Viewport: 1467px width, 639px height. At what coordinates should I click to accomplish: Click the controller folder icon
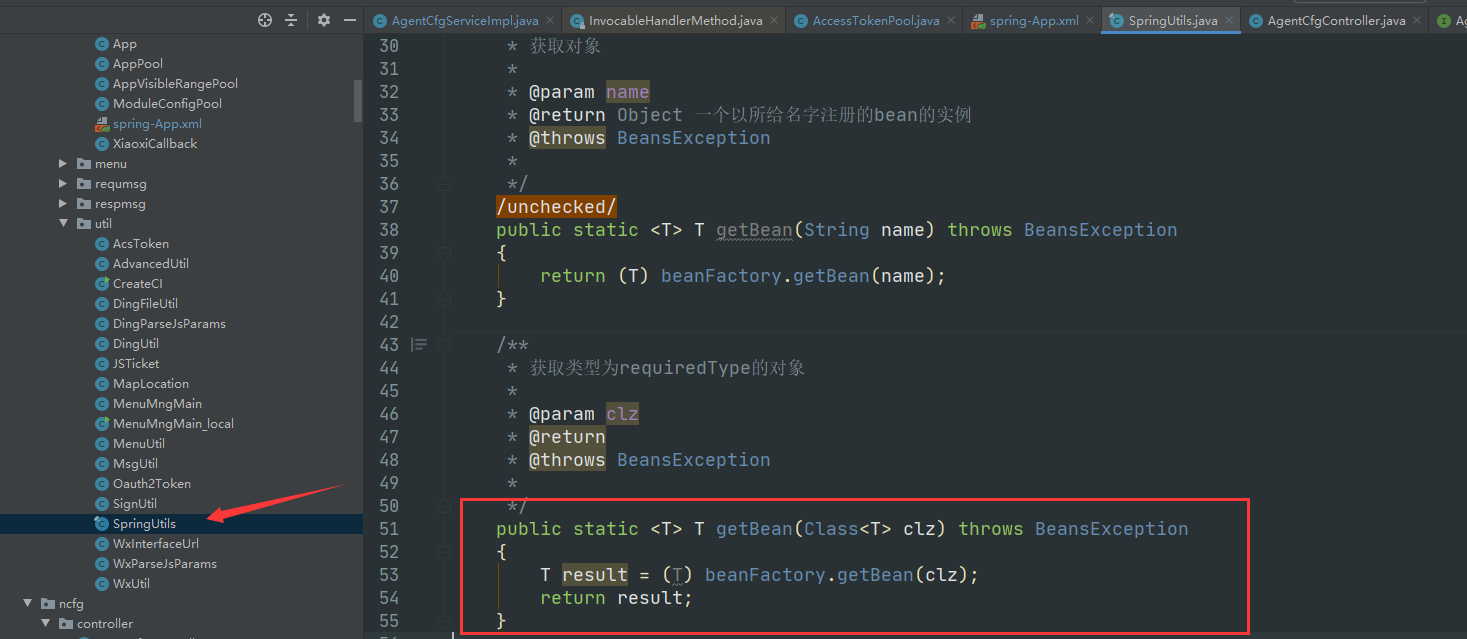pos(66,624)
